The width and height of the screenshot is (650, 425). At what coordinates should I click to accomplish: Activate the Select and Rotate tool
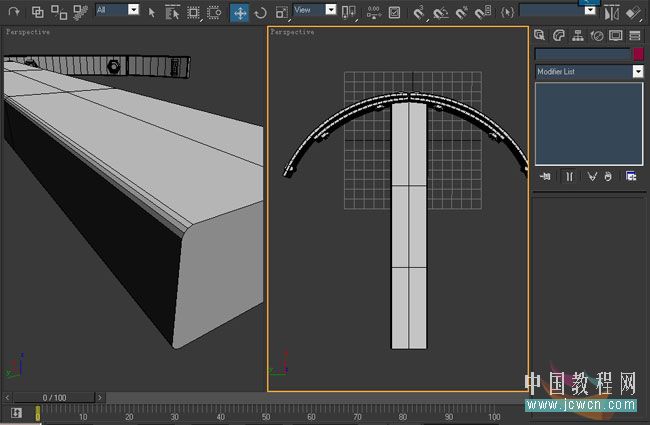tap(260, 13)
